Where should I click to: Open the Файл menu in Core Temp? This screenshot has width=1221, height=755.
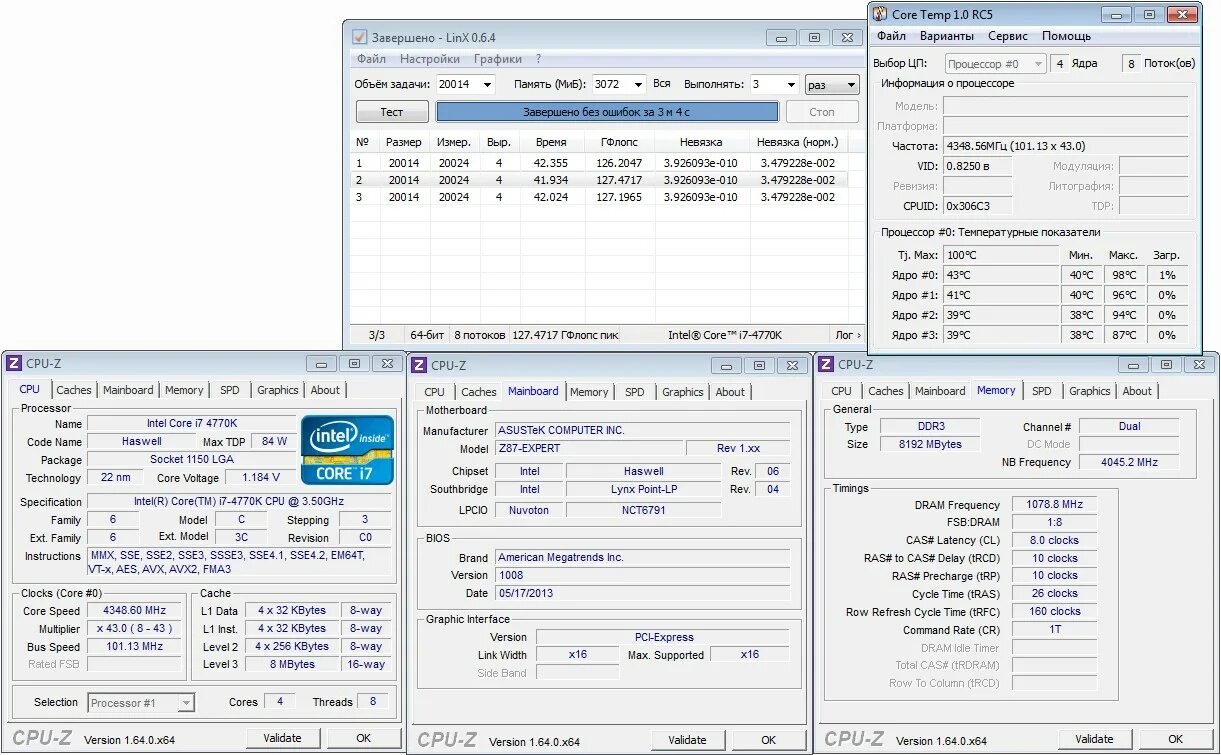point(891,36)
